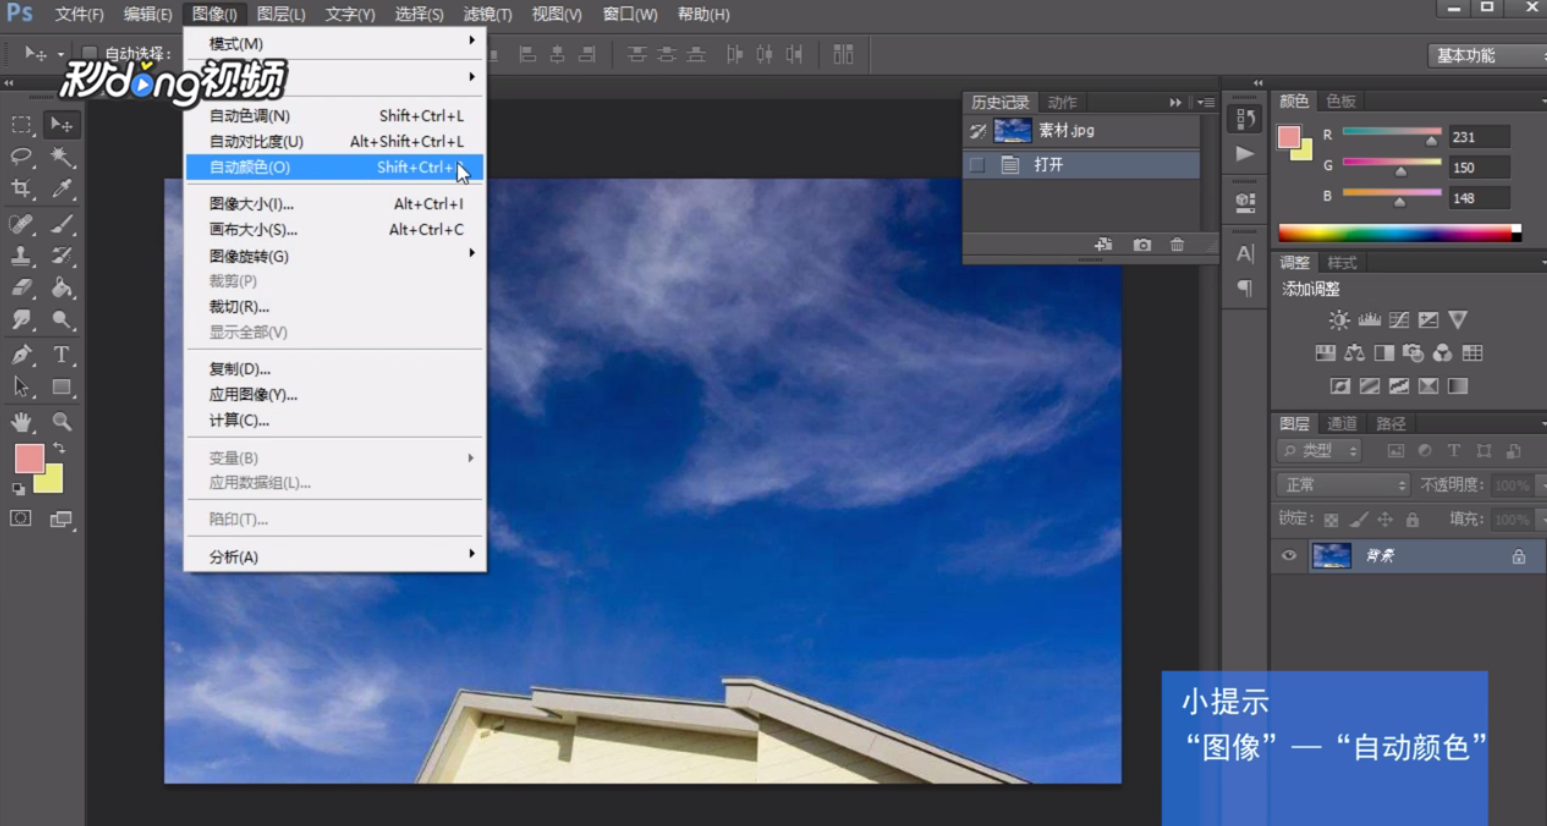Viewport: 1547px width, 826px height.
Task: Open 滤镜(T) menu
Action: pyautogui.click(x=487, y=14)
